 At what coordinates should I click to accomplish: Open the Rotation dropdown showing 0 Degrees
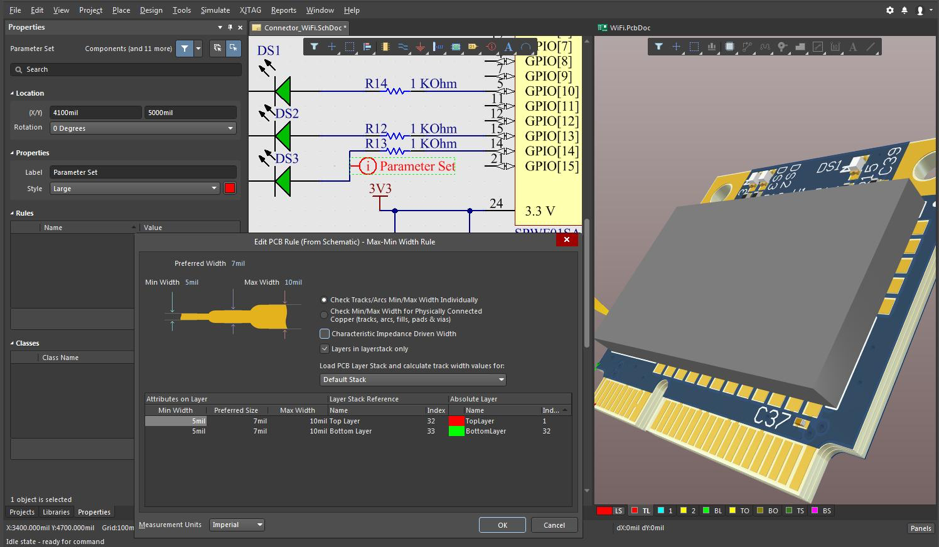143,128
